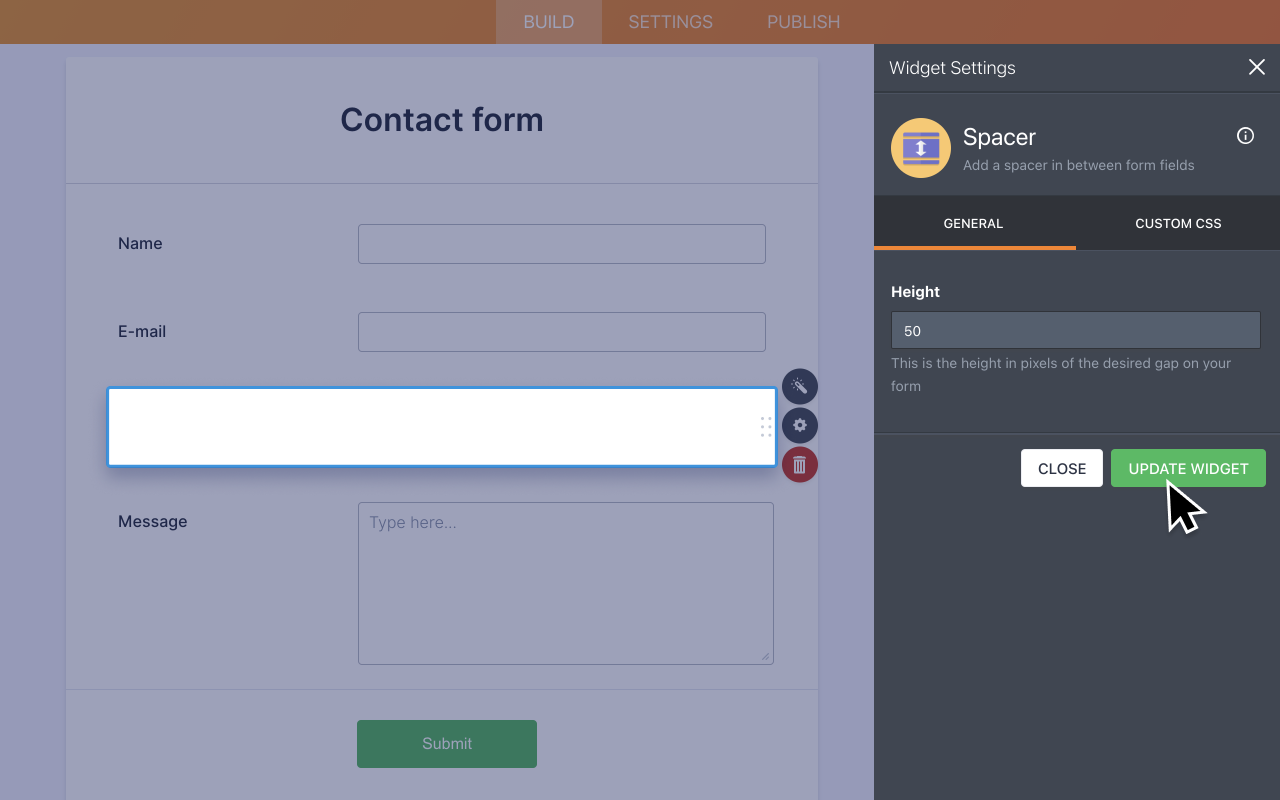Switch to the BUILD section
This screenshot has height=800, width=1280.
548,21
